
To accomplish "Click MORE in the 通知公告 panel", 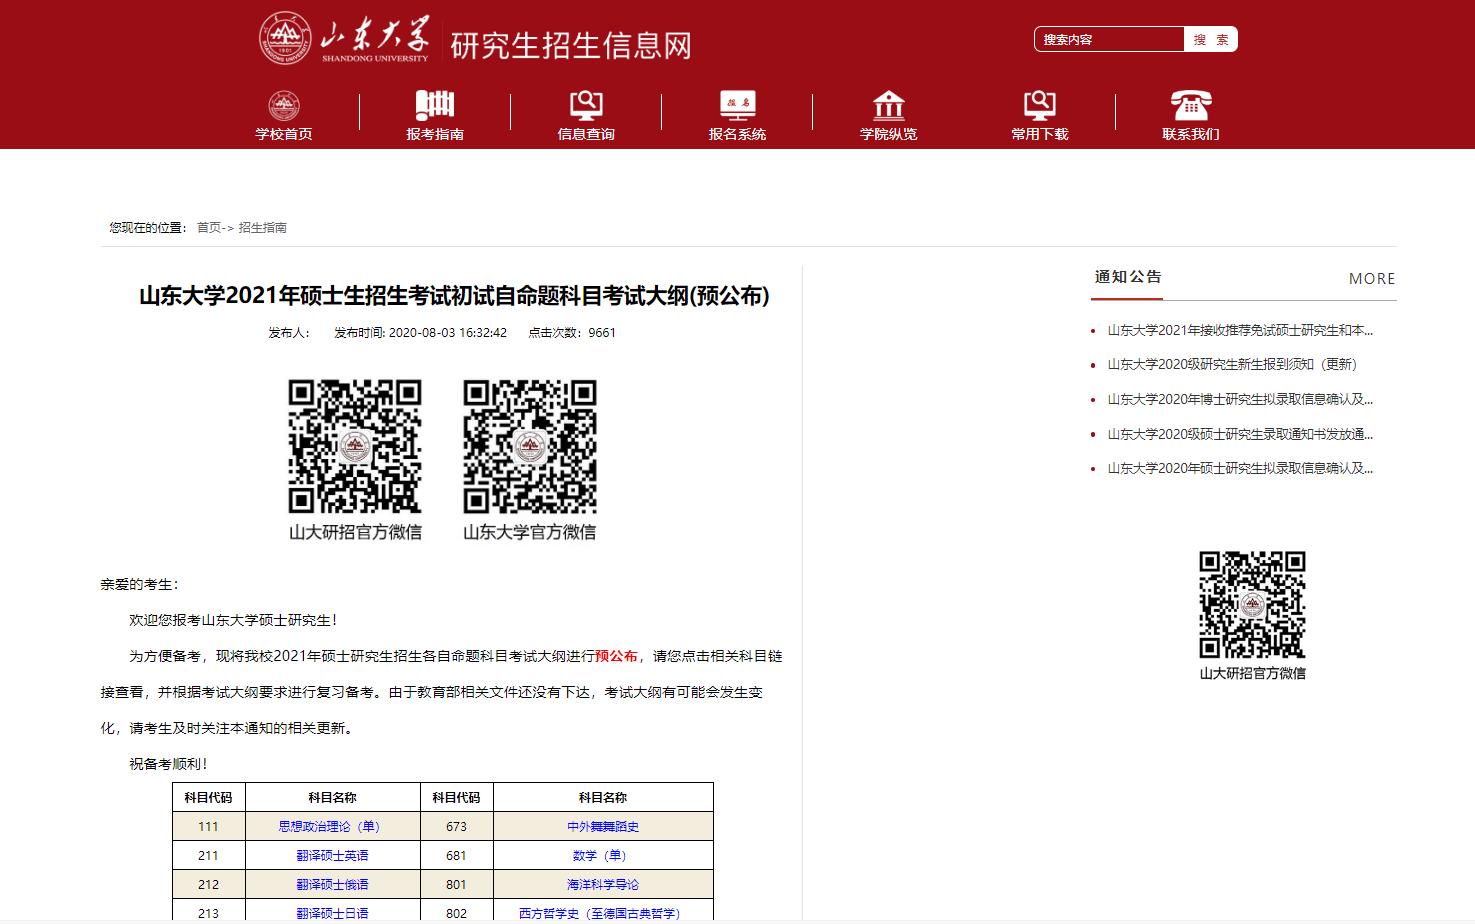I will click(x=1371, y=279).
